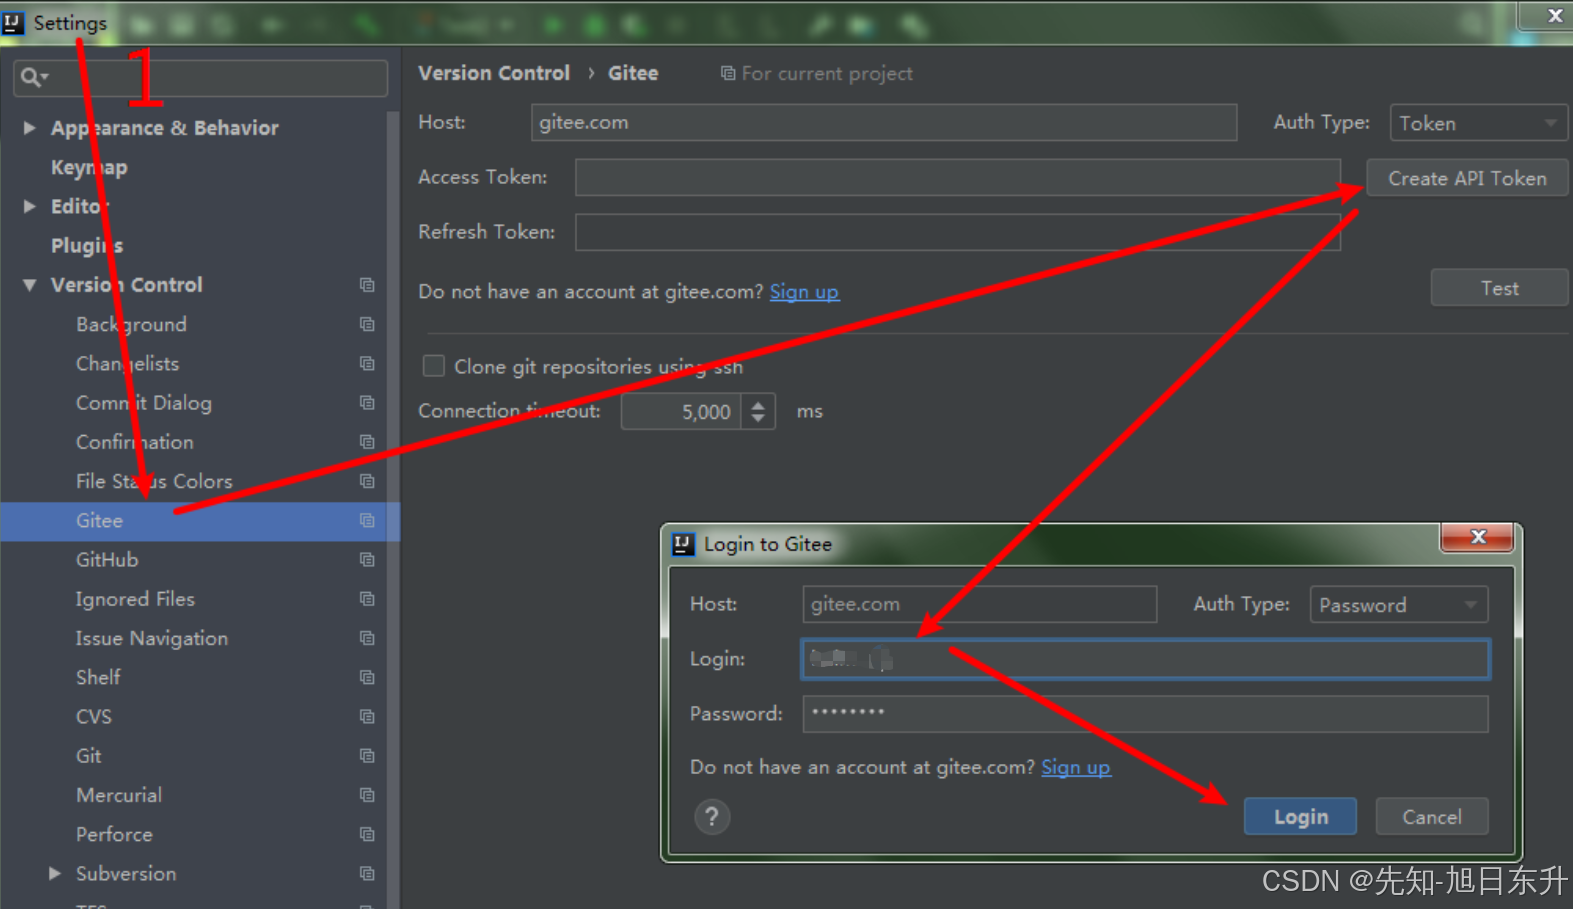Select GitHub under Version Control
Image resolution: width=1573 pixels, height=909 pixels.
point(107,560)
